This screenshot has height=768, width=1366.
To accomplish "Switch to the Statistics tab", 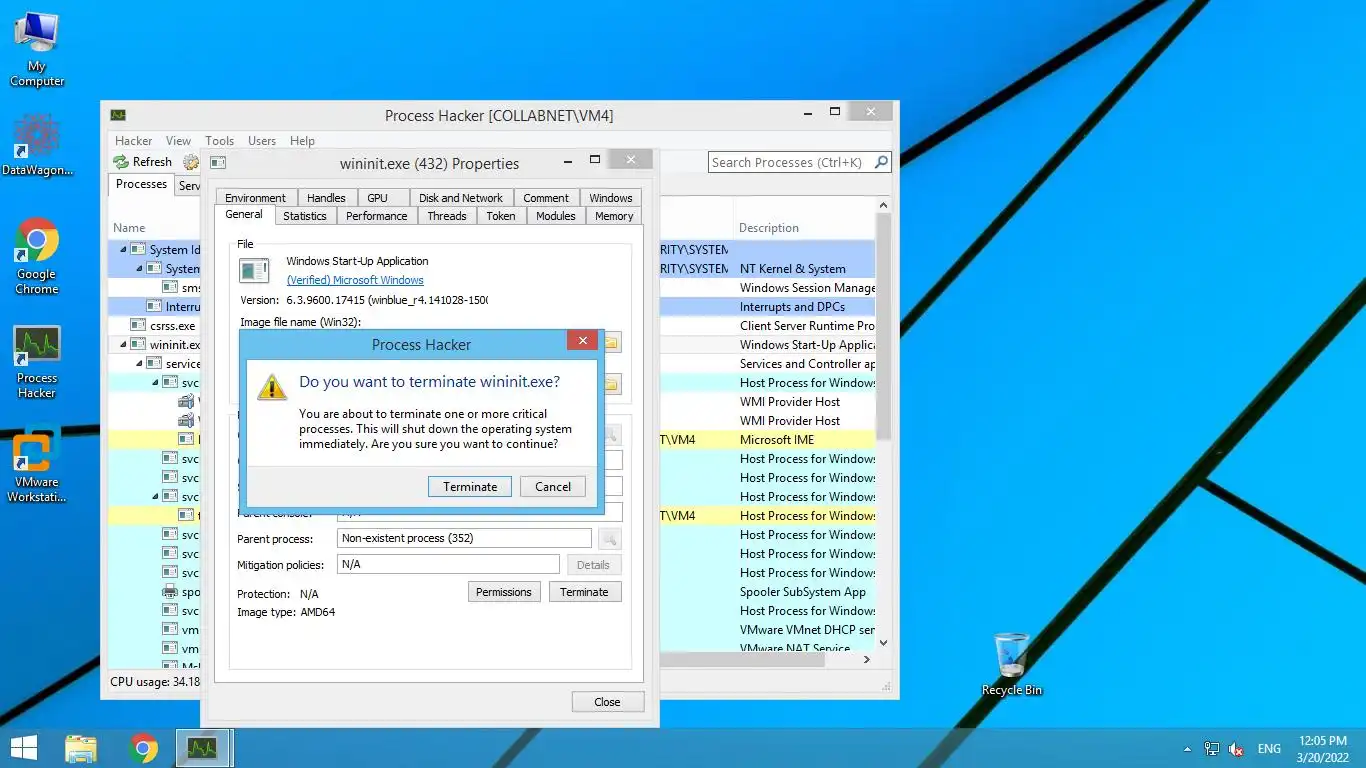I will point(305,216).
